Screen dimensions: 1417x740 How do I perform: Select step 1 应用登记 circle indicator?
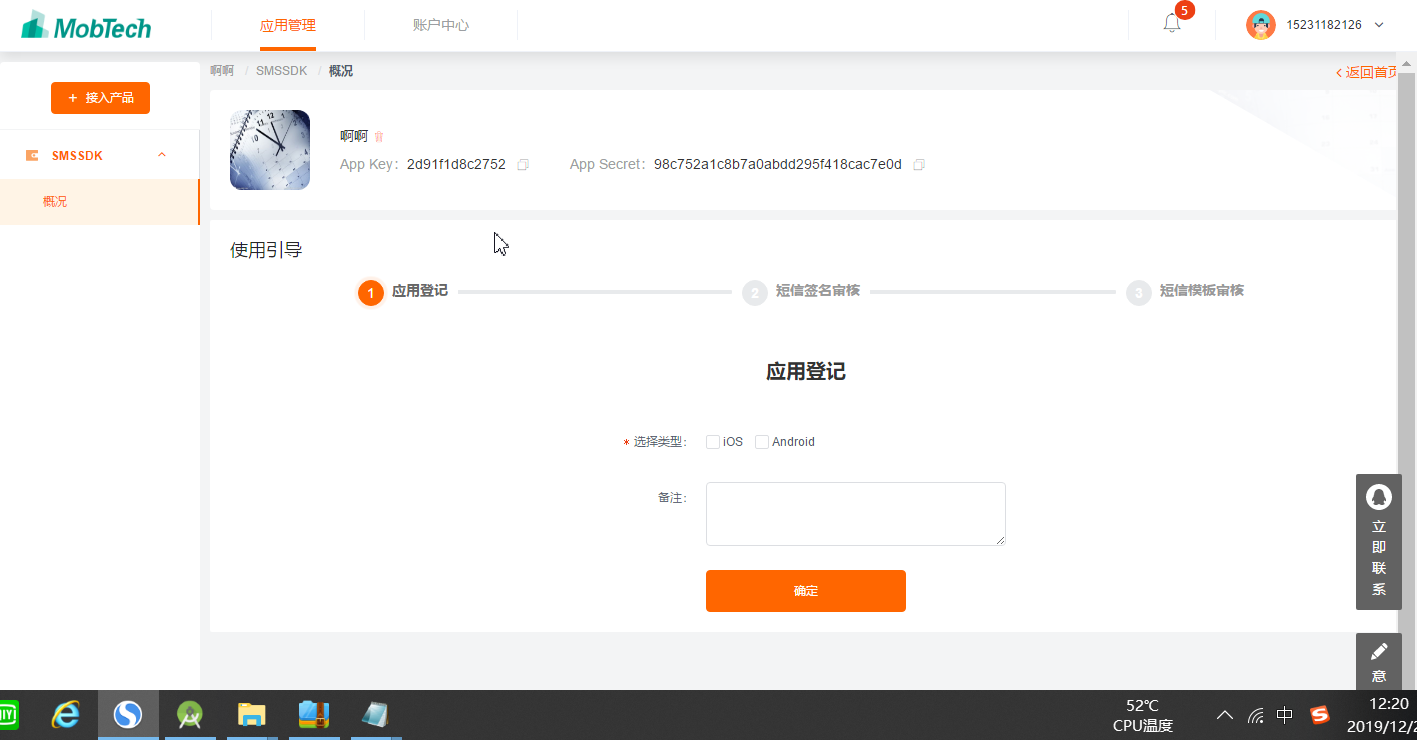coord(369,292)
